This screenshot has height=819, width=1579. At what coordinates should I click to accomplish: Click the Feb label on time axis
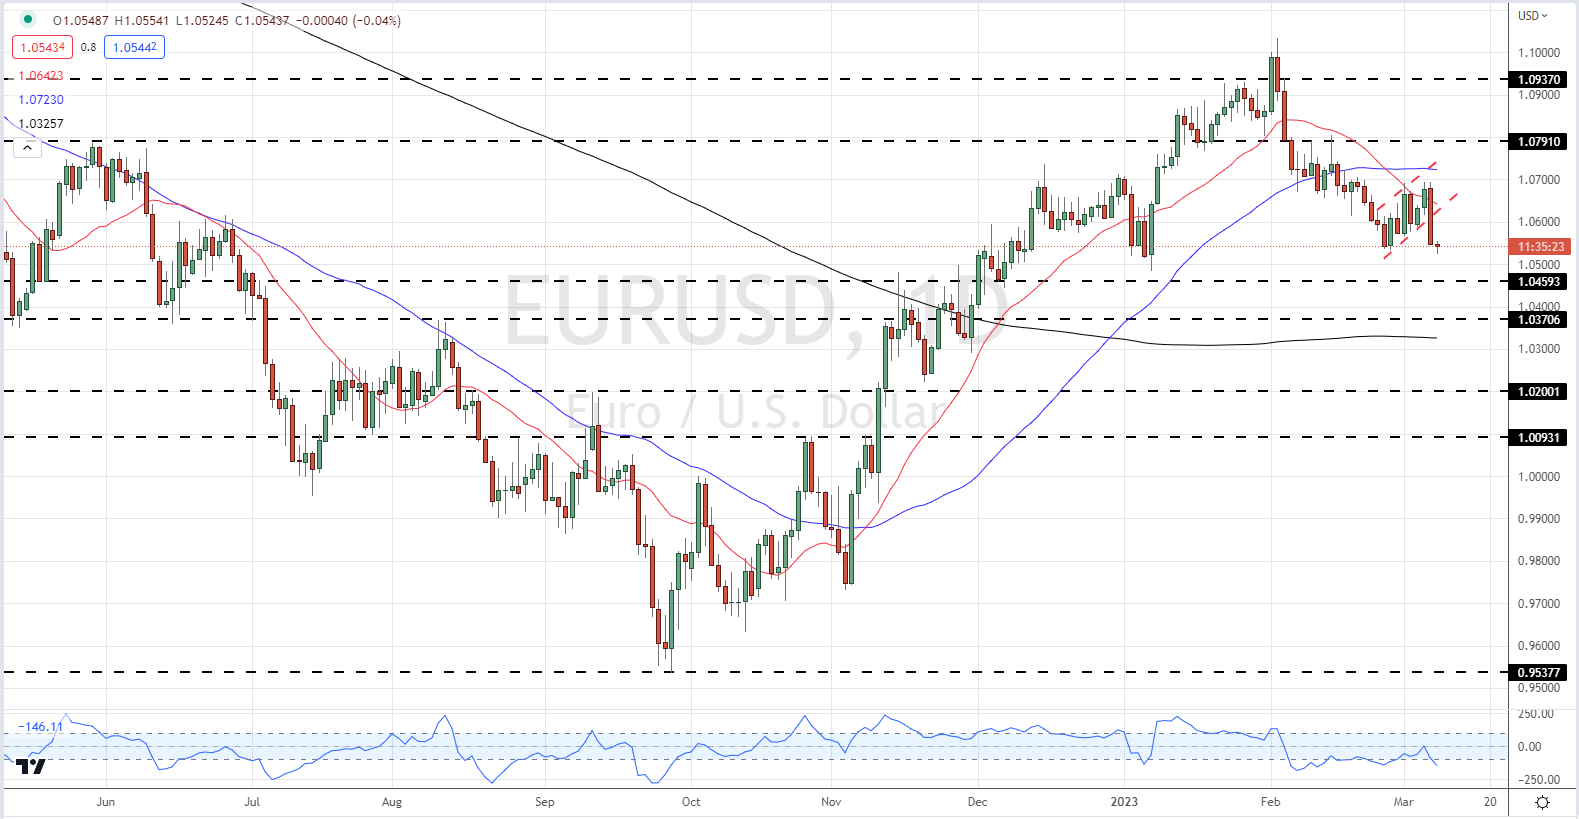click(1271, 802)
